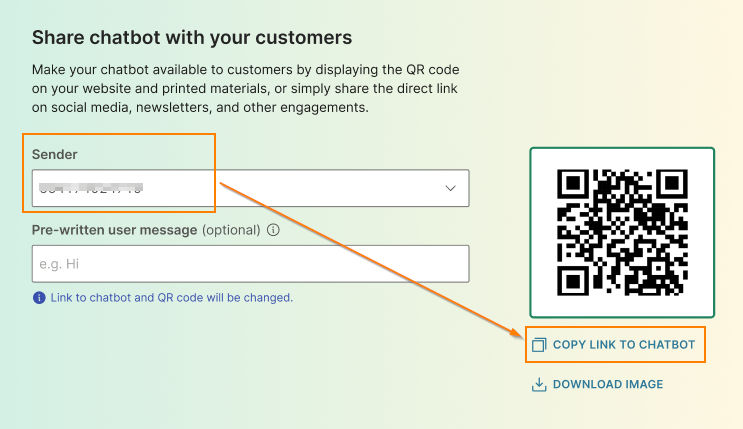743x429 pixels.
Task: Click the 'Link to chatbot and QR code will be changed' notice
Action: tap(172, 298)
